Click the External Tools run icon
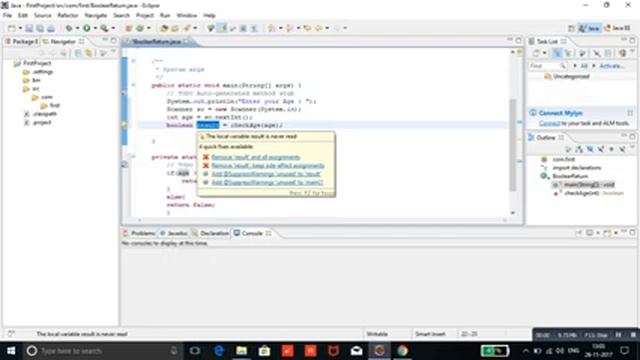The image size is (640, 360). coord(104,28)
